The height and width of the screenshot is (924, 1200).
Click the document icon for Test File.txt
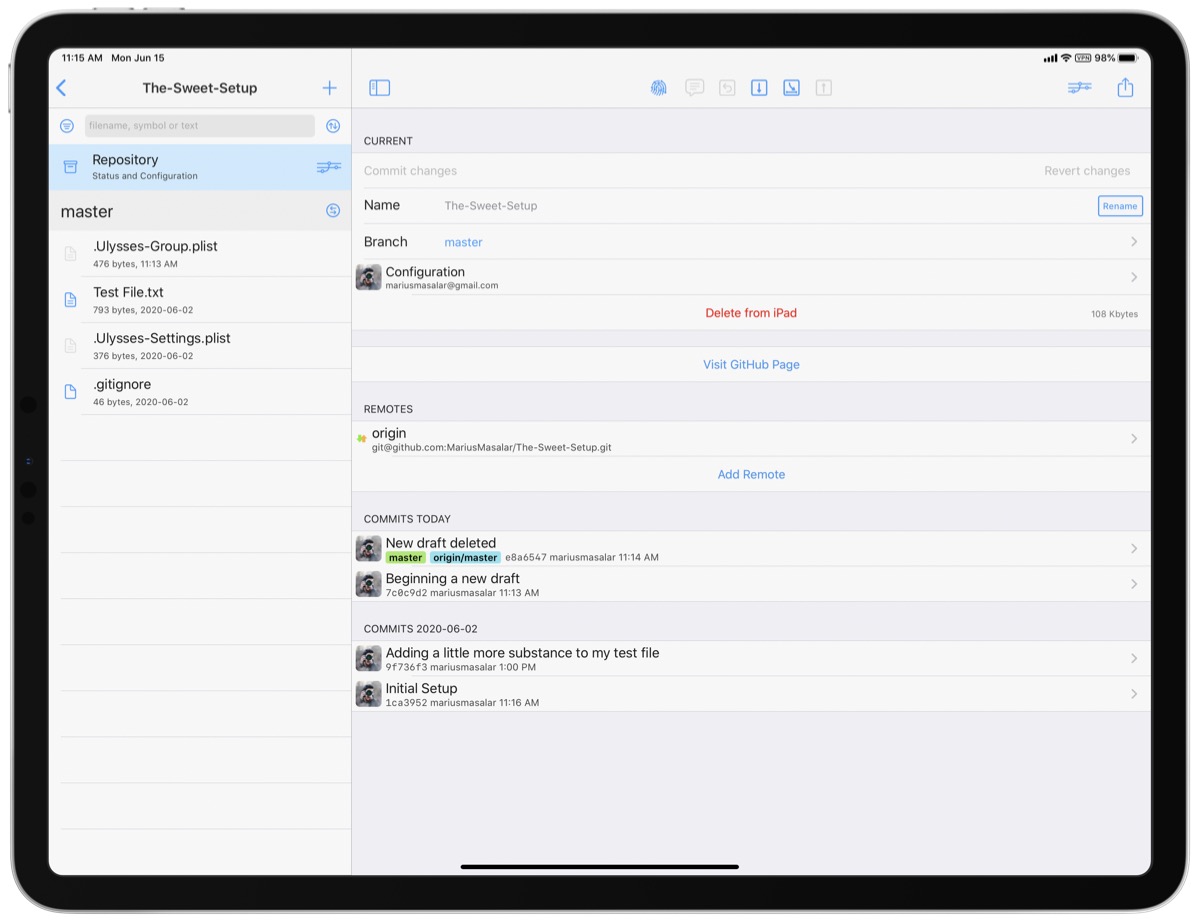pos(70,300)
